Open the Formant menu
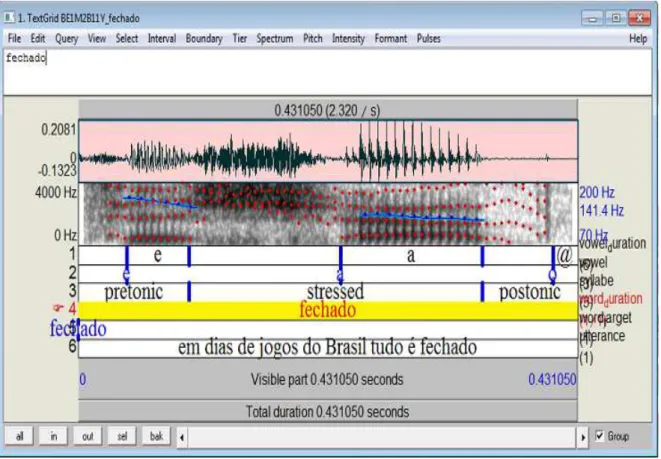 click(x=391, y=38)
